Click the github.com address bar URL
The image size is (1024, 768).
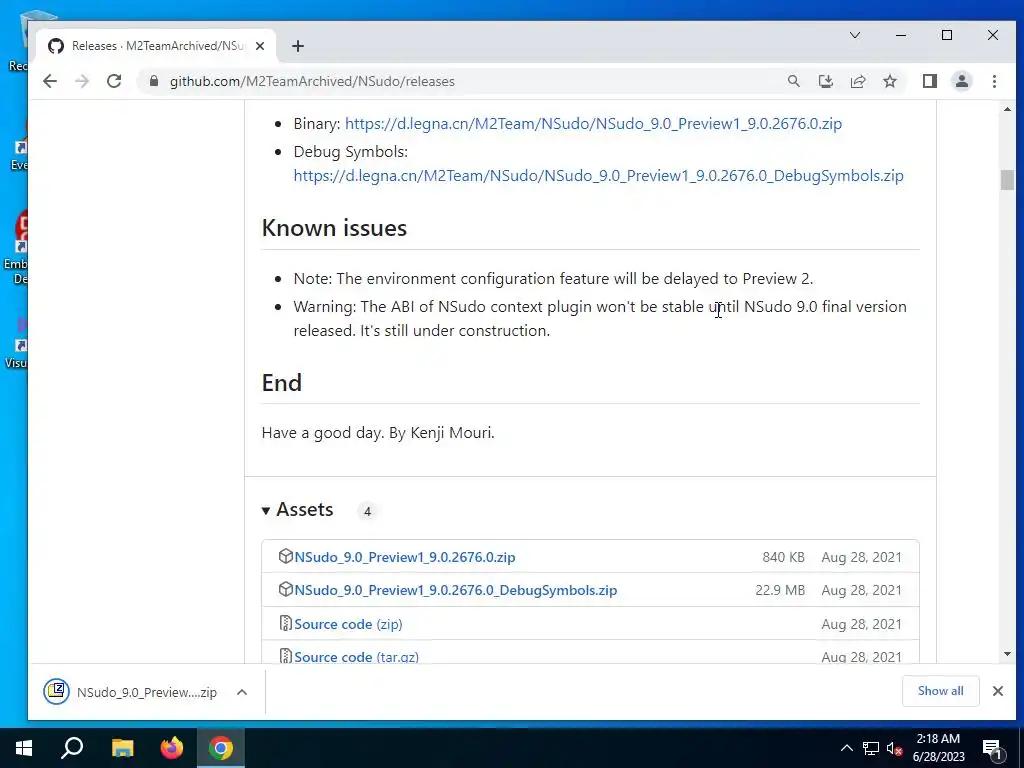coord(312,82)
